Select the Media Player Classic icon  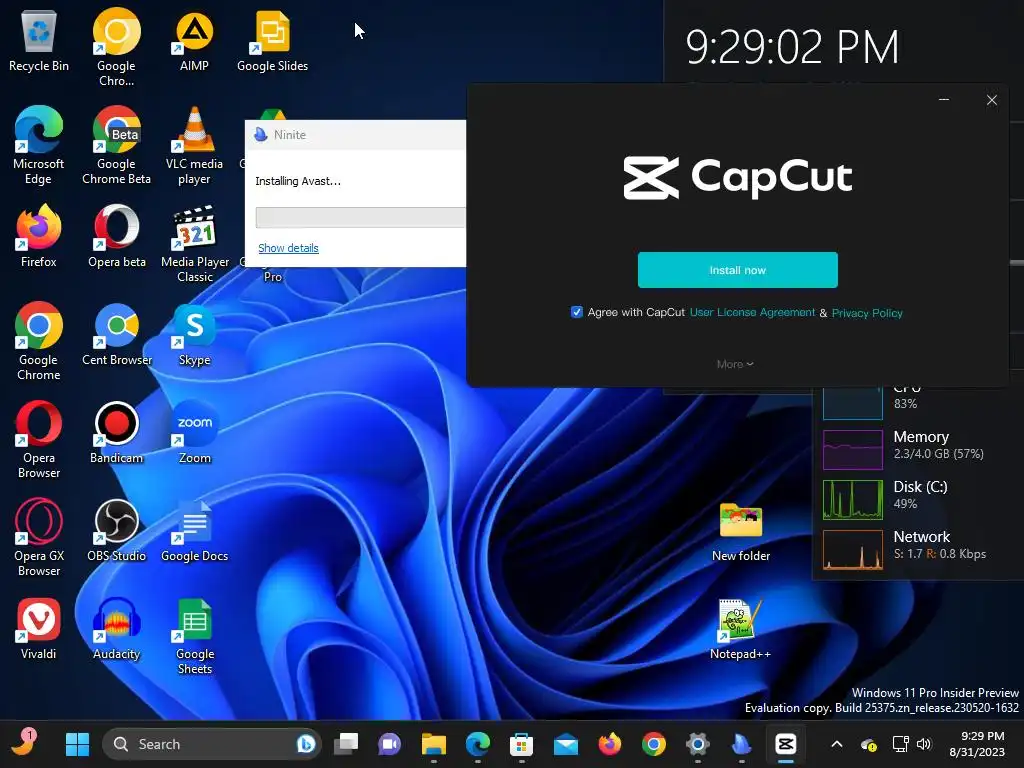[x=195, y=244]
